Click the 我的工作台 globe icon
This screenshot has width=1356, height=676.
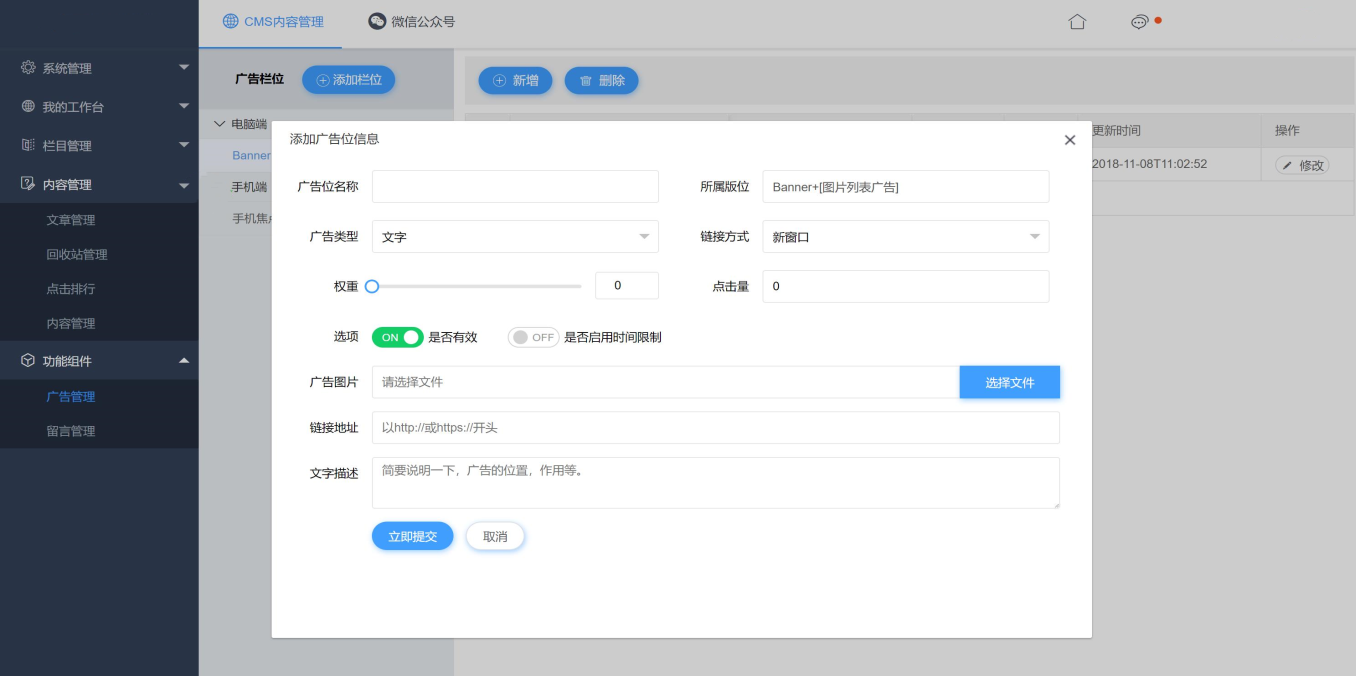click(x=28, y=106)
